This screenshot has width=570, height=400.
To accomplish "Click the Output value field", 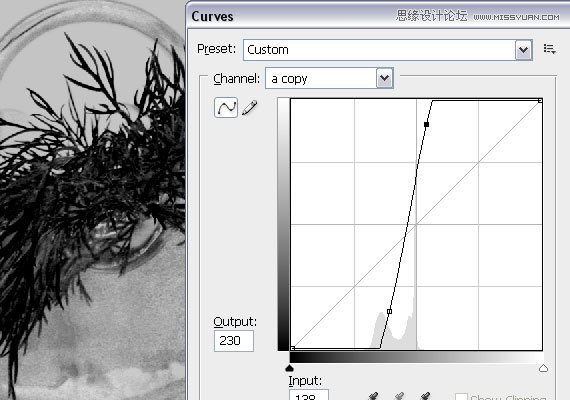I will 234,341.
